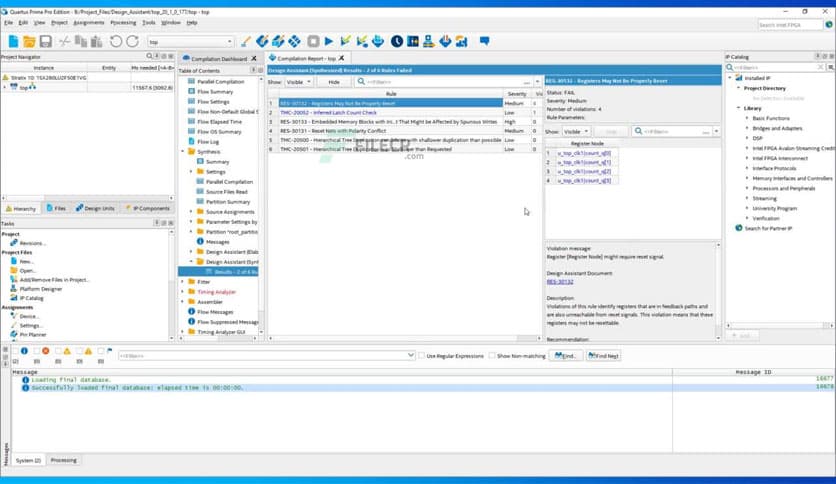
Task: Toggle the error messages filter checkbox
Action: (37, 351)
